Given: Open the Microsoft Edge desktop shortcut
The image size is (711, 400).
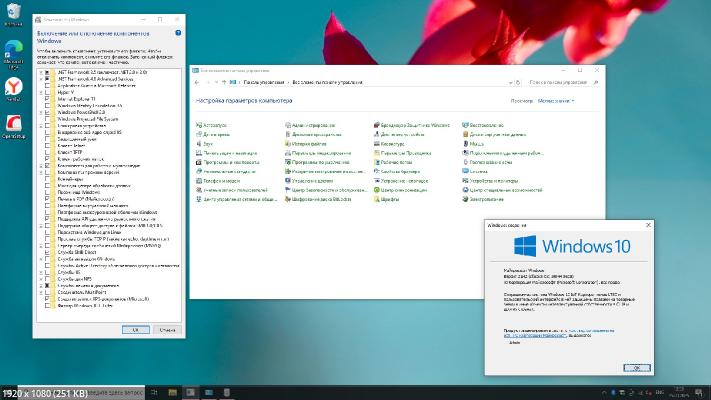Looking at the screenshot, I should pyautogui.click(x=14, y=54).
